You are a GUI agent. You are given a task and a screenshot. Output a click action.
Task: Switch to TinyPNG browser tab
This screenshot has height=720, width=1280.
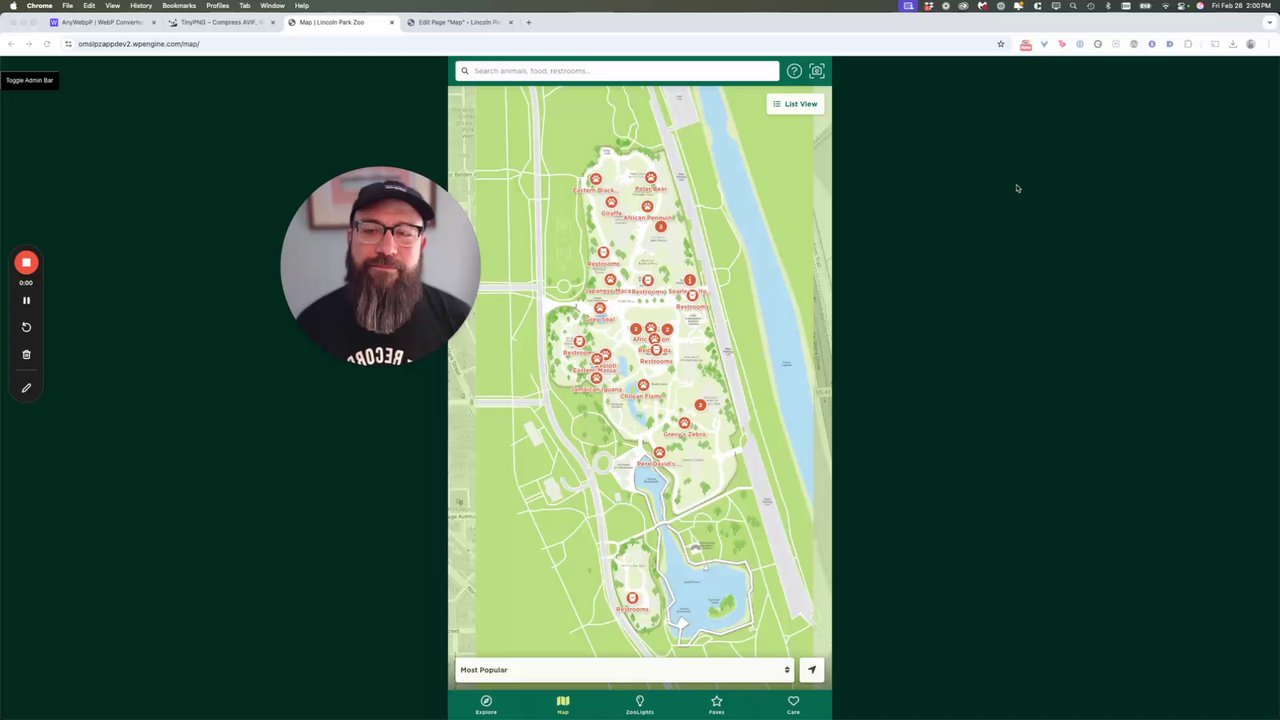(221, 22)
